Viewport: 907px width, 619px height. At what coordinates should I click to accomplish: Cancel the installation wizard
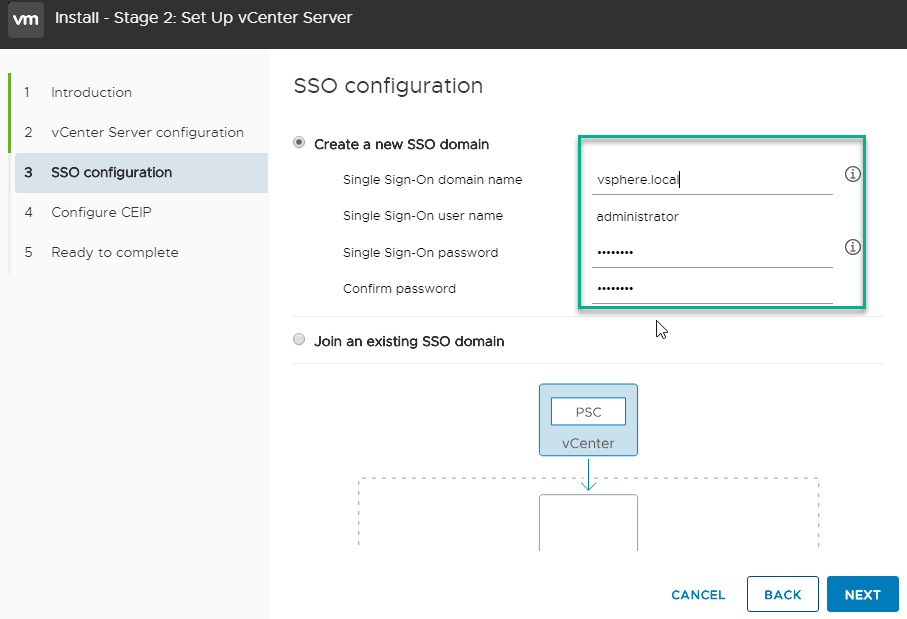click(698, 594)
